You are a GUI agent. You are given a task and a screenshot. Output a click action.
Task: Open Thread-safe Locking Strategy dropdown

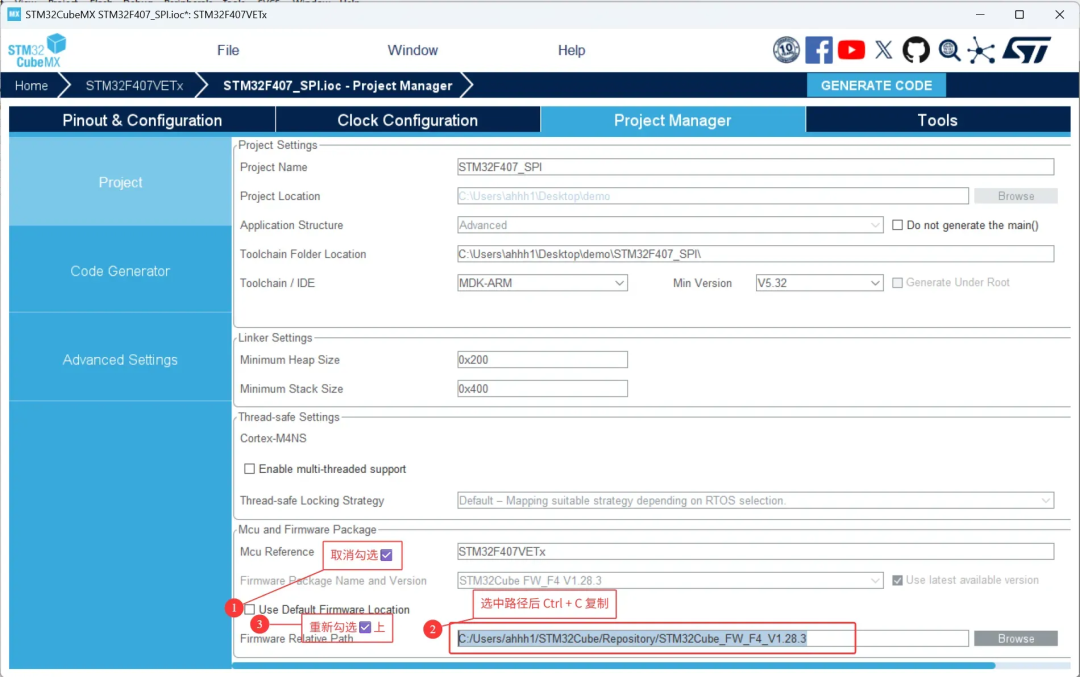coord(756,501)
